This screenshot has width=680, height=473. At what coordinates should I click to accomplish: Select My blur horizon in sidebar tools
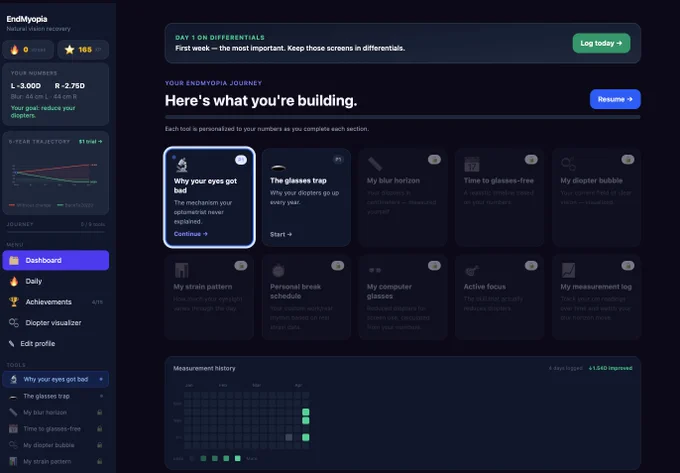click(56, 412)
